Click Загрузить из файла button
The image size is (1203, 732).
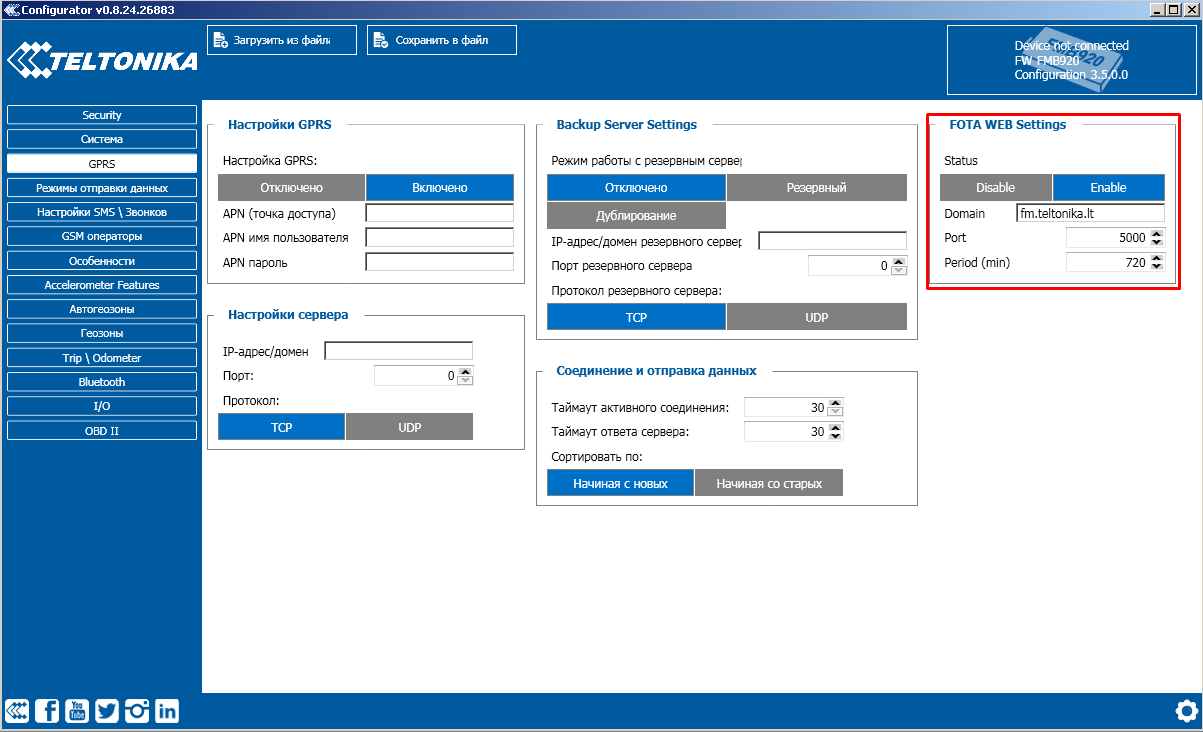[282, 40]
